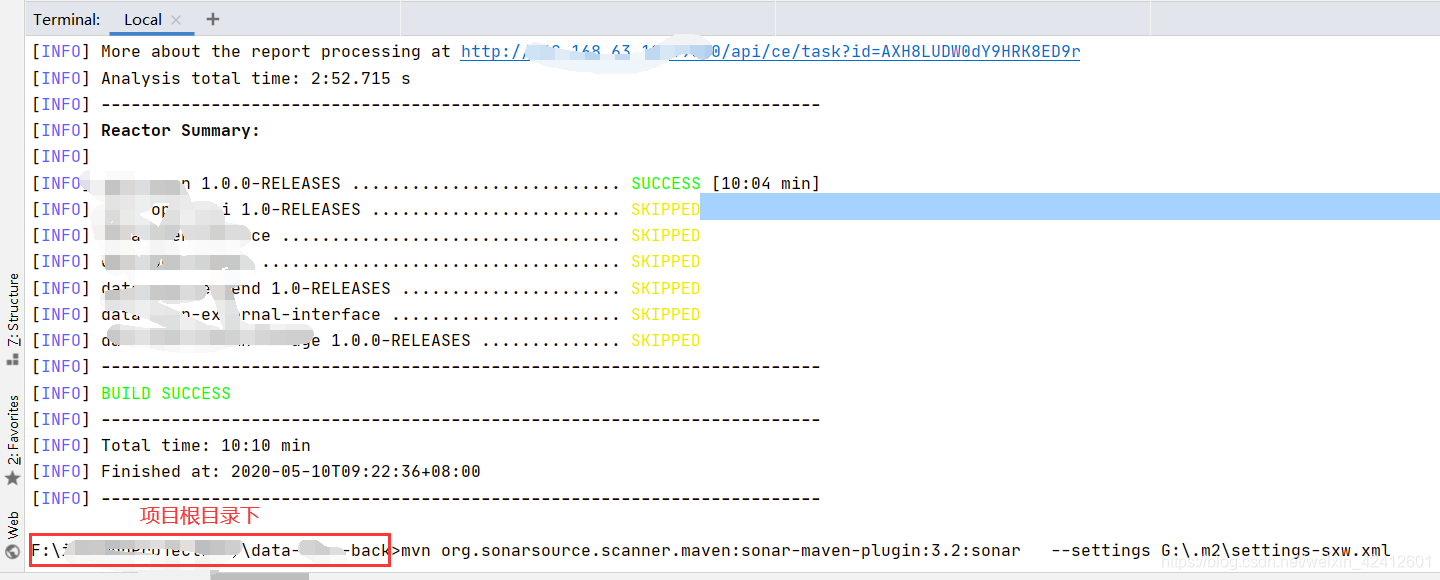Click the '--settings G:\.m2\settings-sxw.xml' argument
The width and height of the screenshot is (1440, 580).
(1221, 550)
